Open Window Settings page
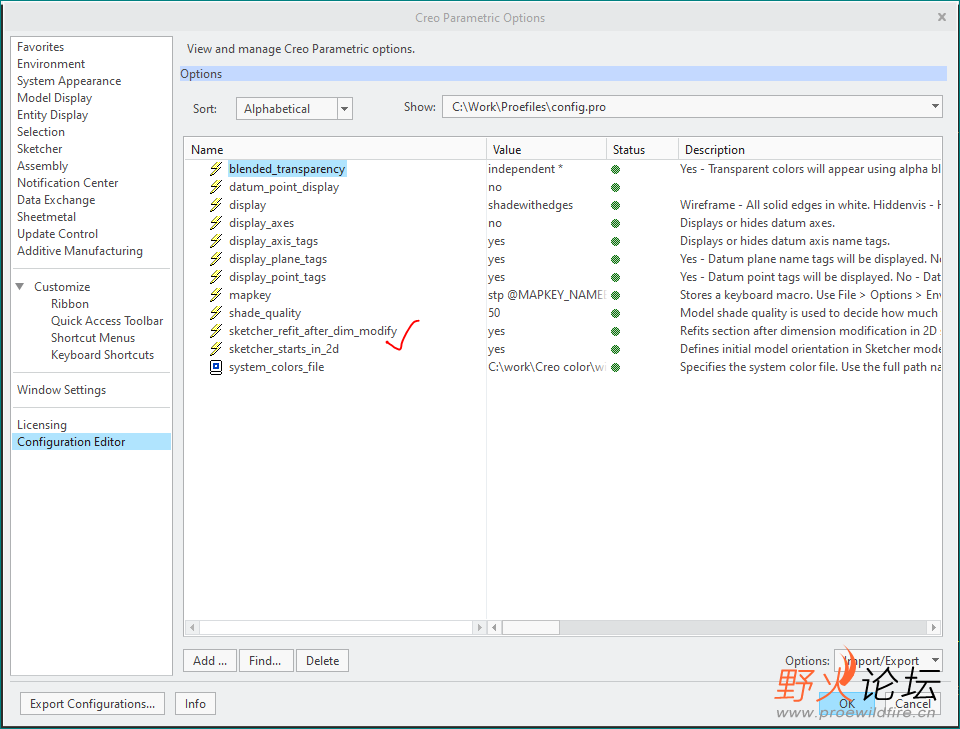 tap(61, 390)
